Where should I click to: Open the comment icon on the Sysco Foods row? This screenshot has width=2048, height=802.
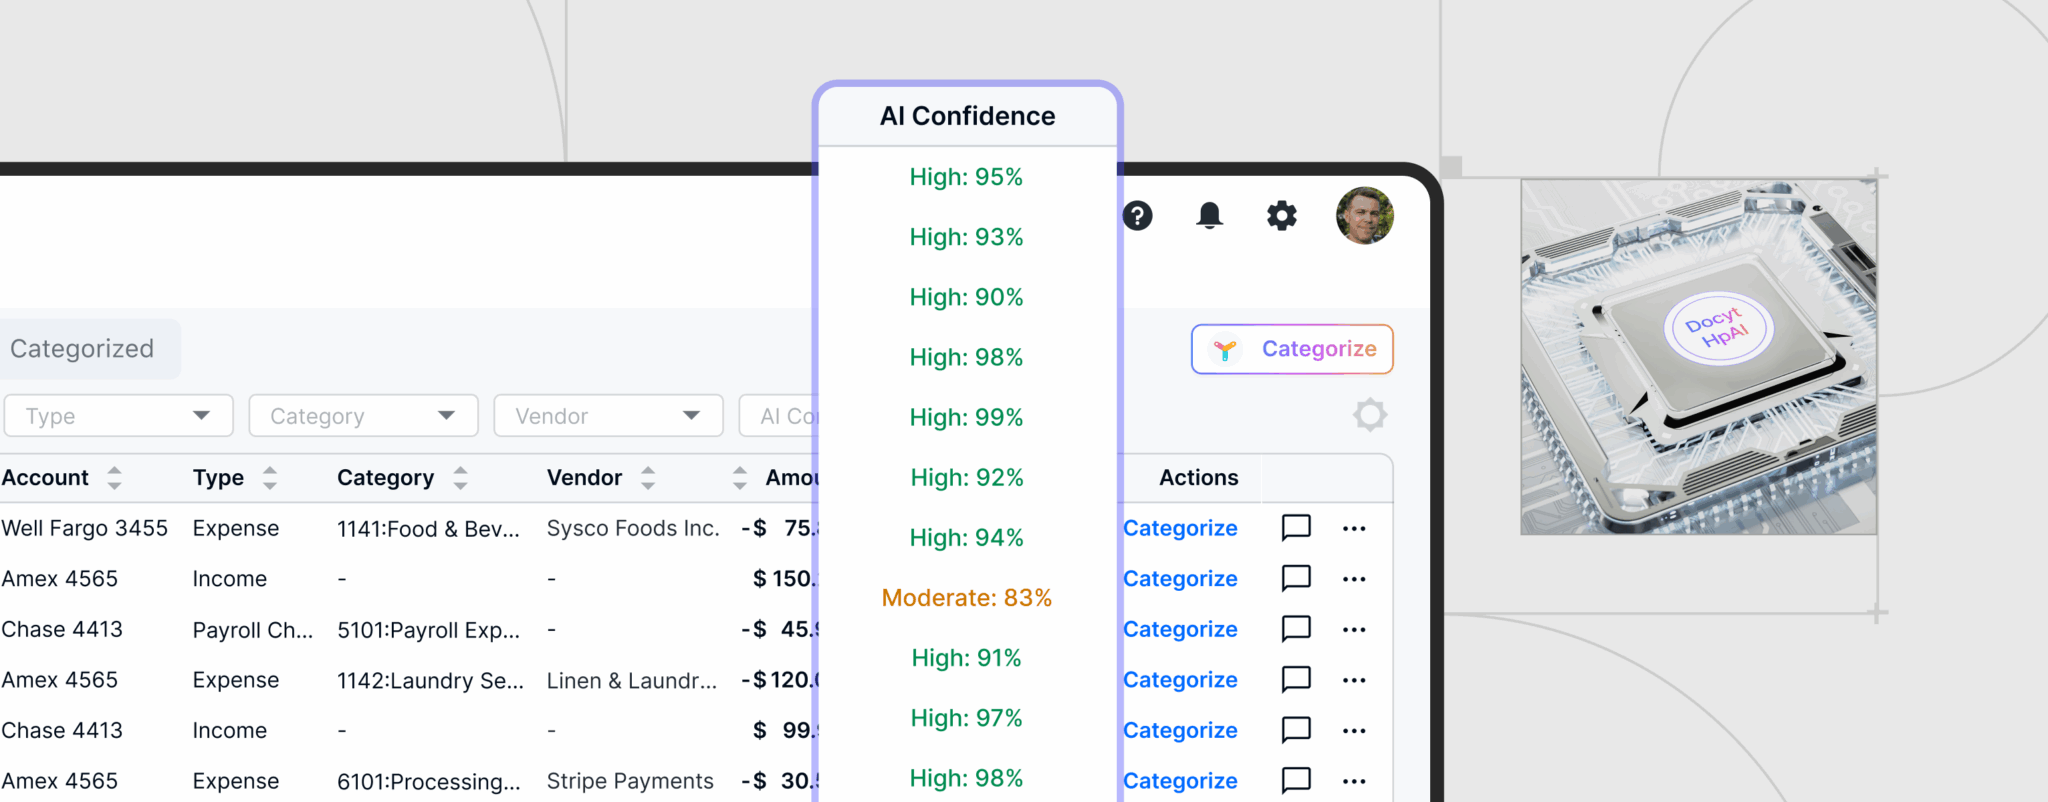[x=1296, y=528]
